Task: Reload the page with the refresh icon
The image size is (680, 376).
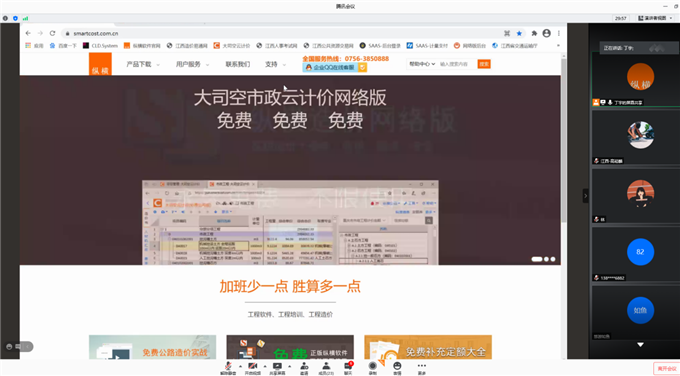Action: [52, 33]
